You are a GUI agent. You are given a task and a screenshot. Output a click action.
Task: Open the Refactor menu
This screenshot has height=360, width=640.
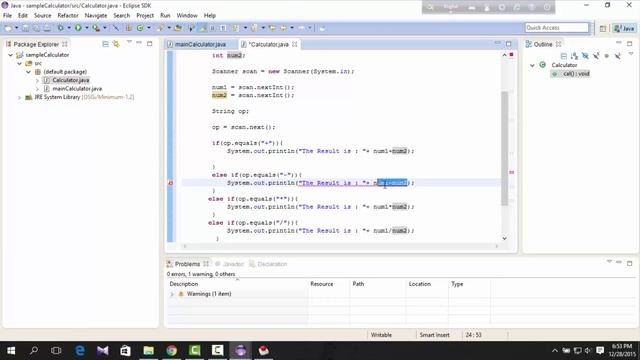coord(68,16)
